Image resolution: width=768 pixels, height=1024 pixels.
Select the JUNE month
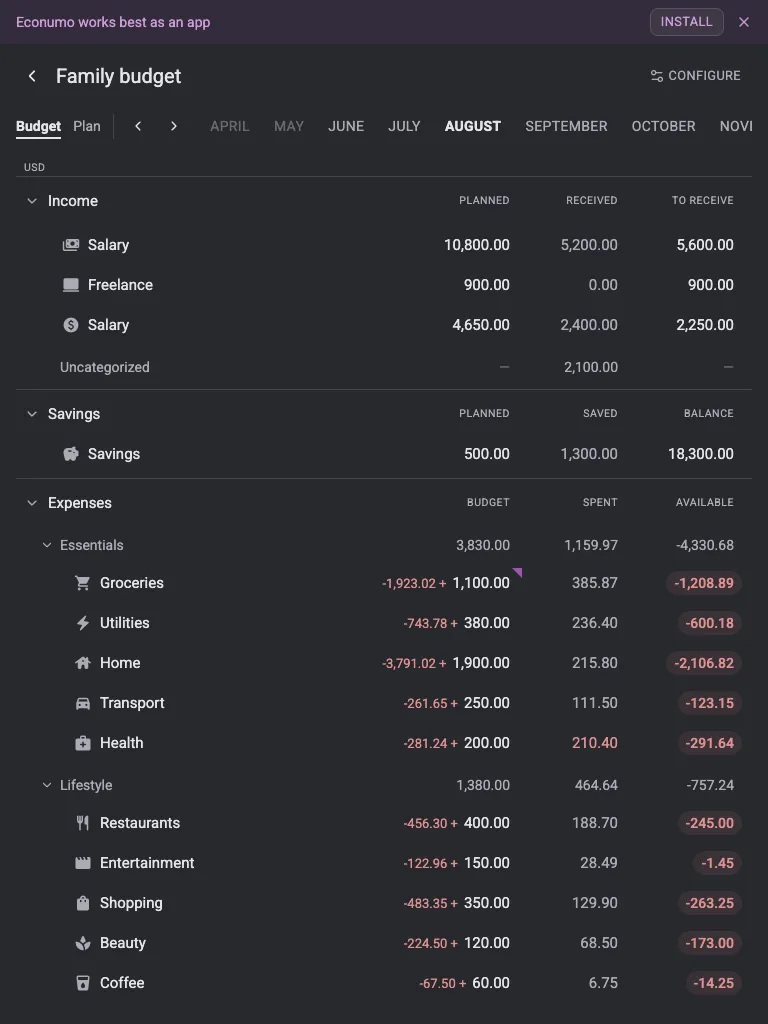tap(346, 126)
